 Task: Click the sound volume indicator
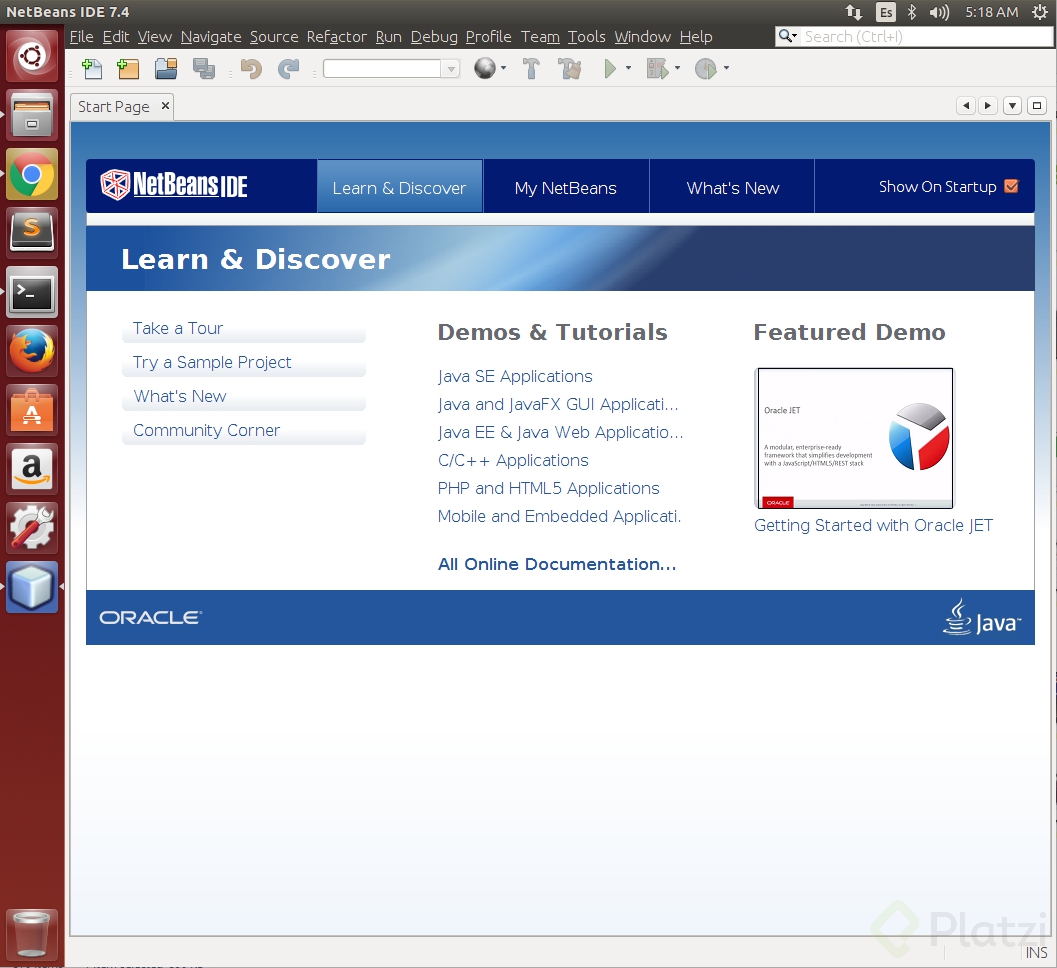click(x=938, y=12)
